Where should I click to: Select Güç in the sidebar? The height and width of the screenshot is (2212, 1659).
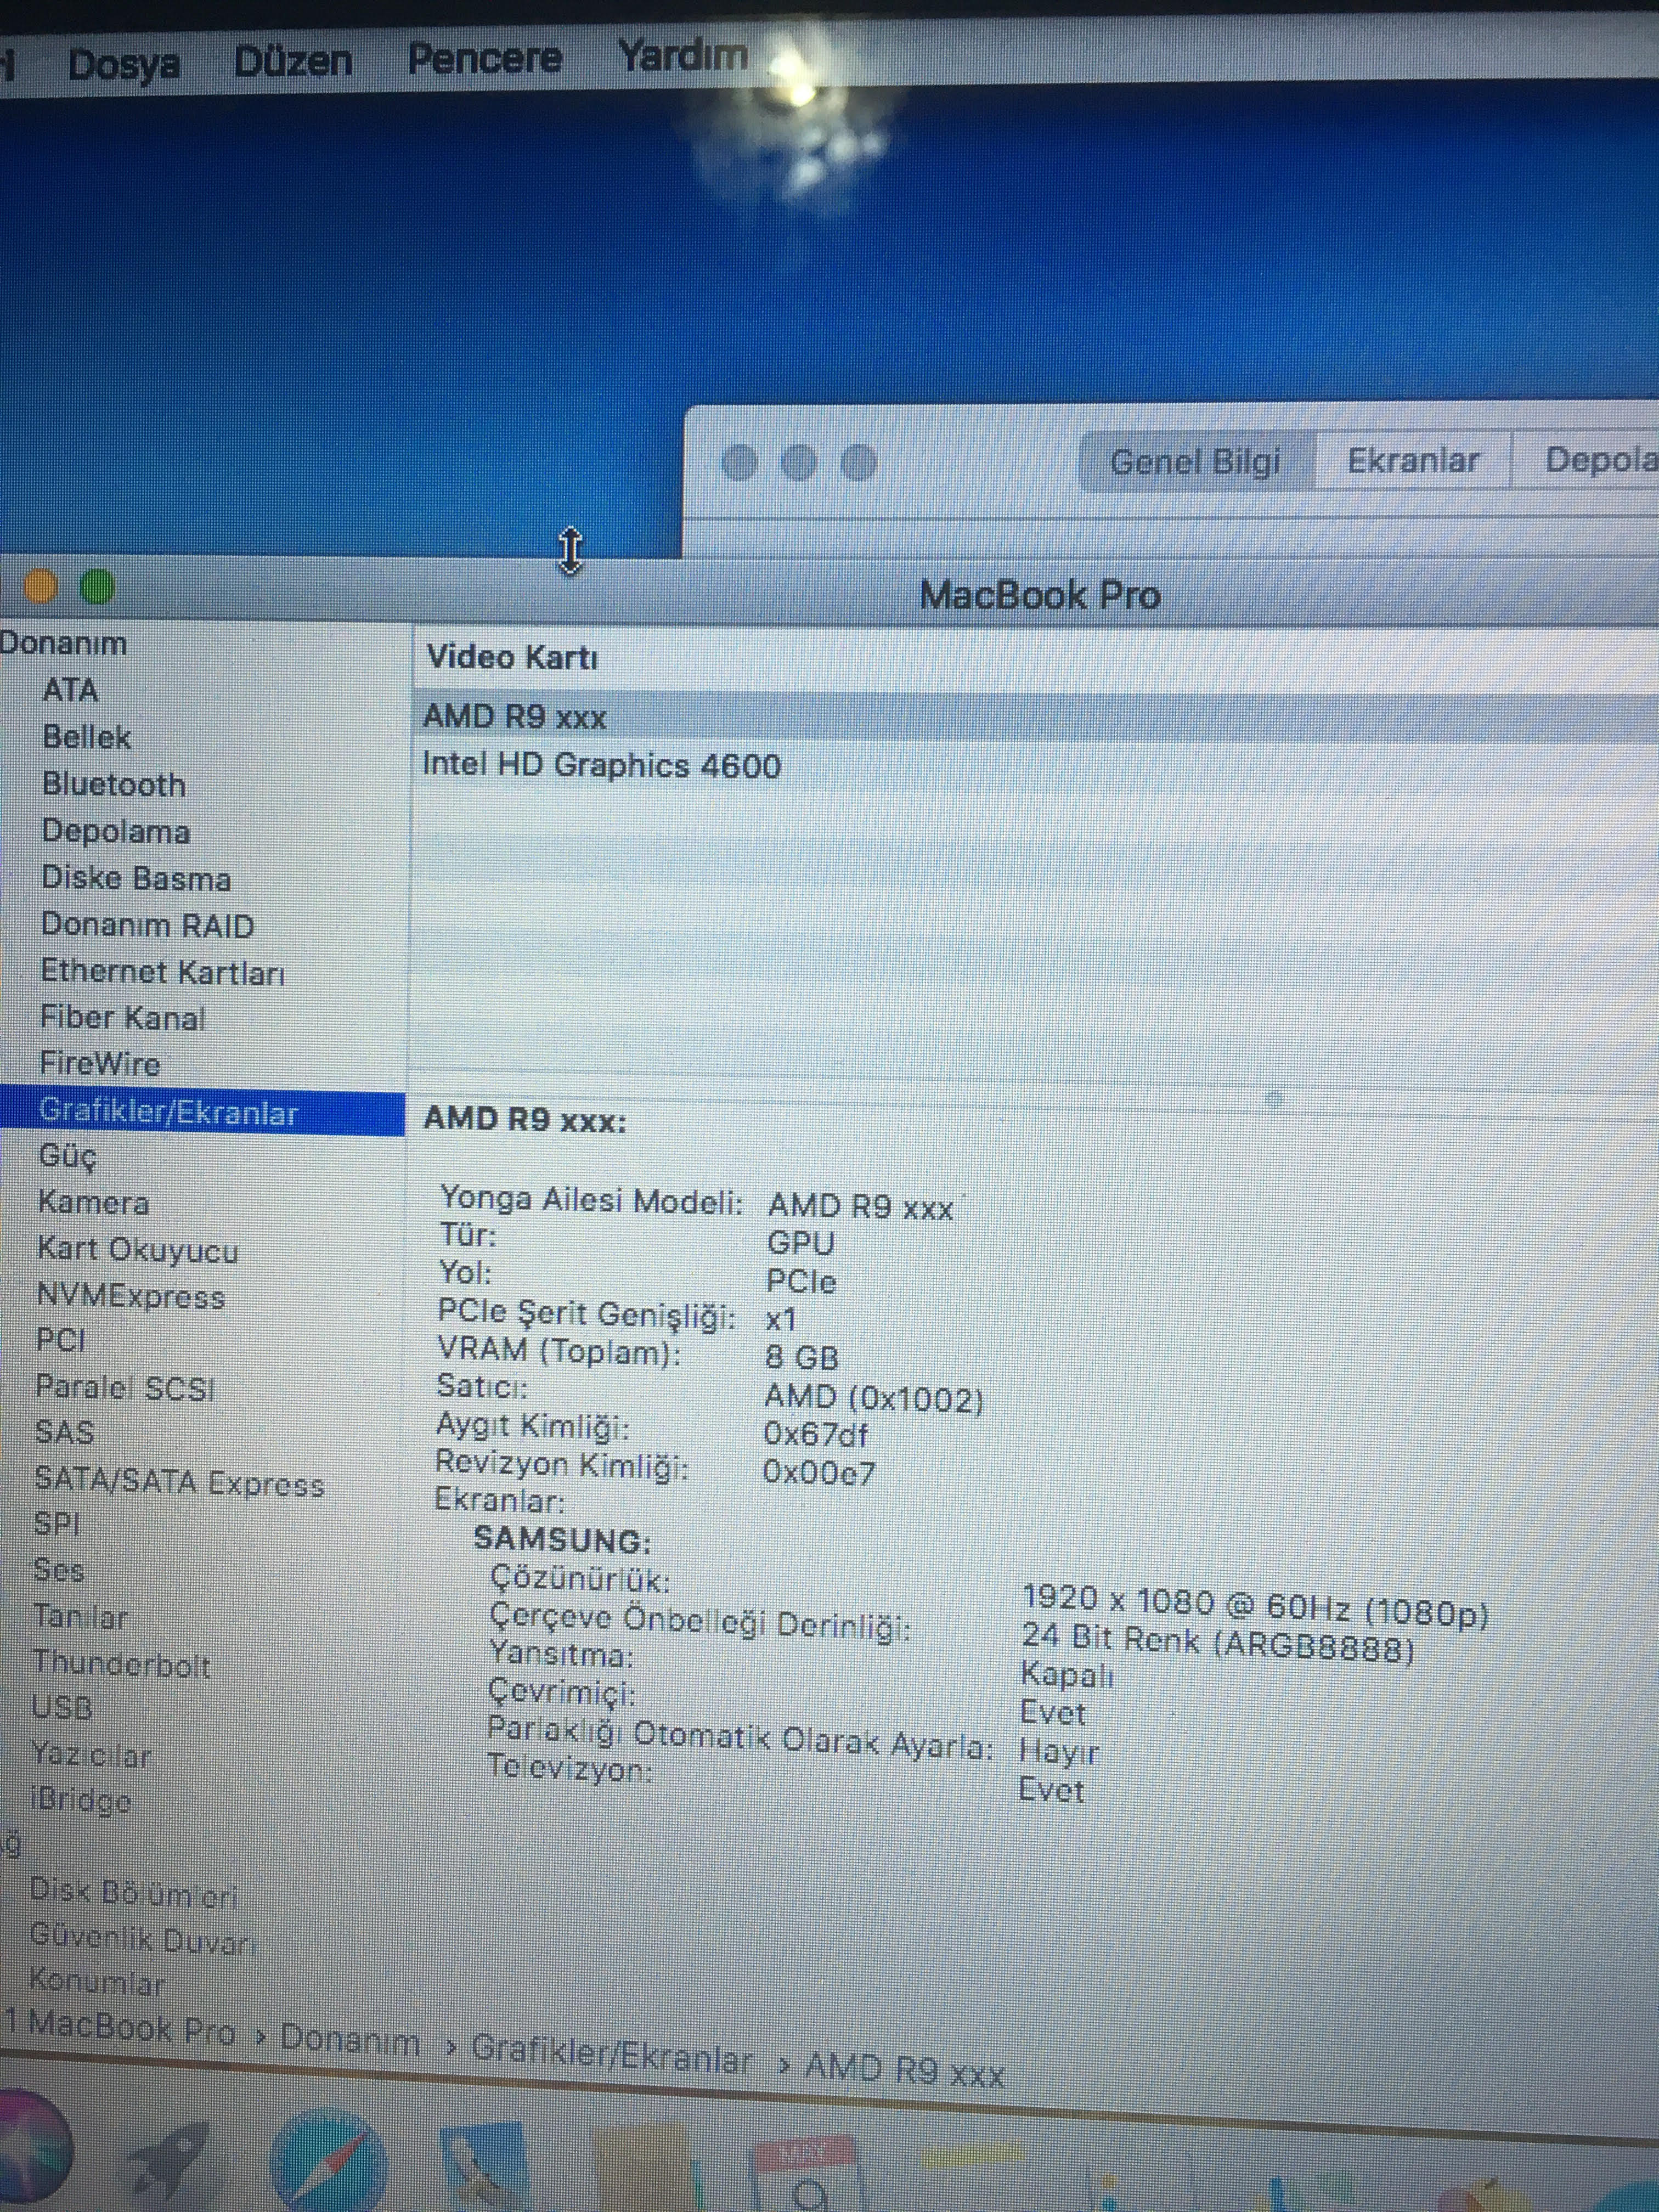coord(67,1156)
